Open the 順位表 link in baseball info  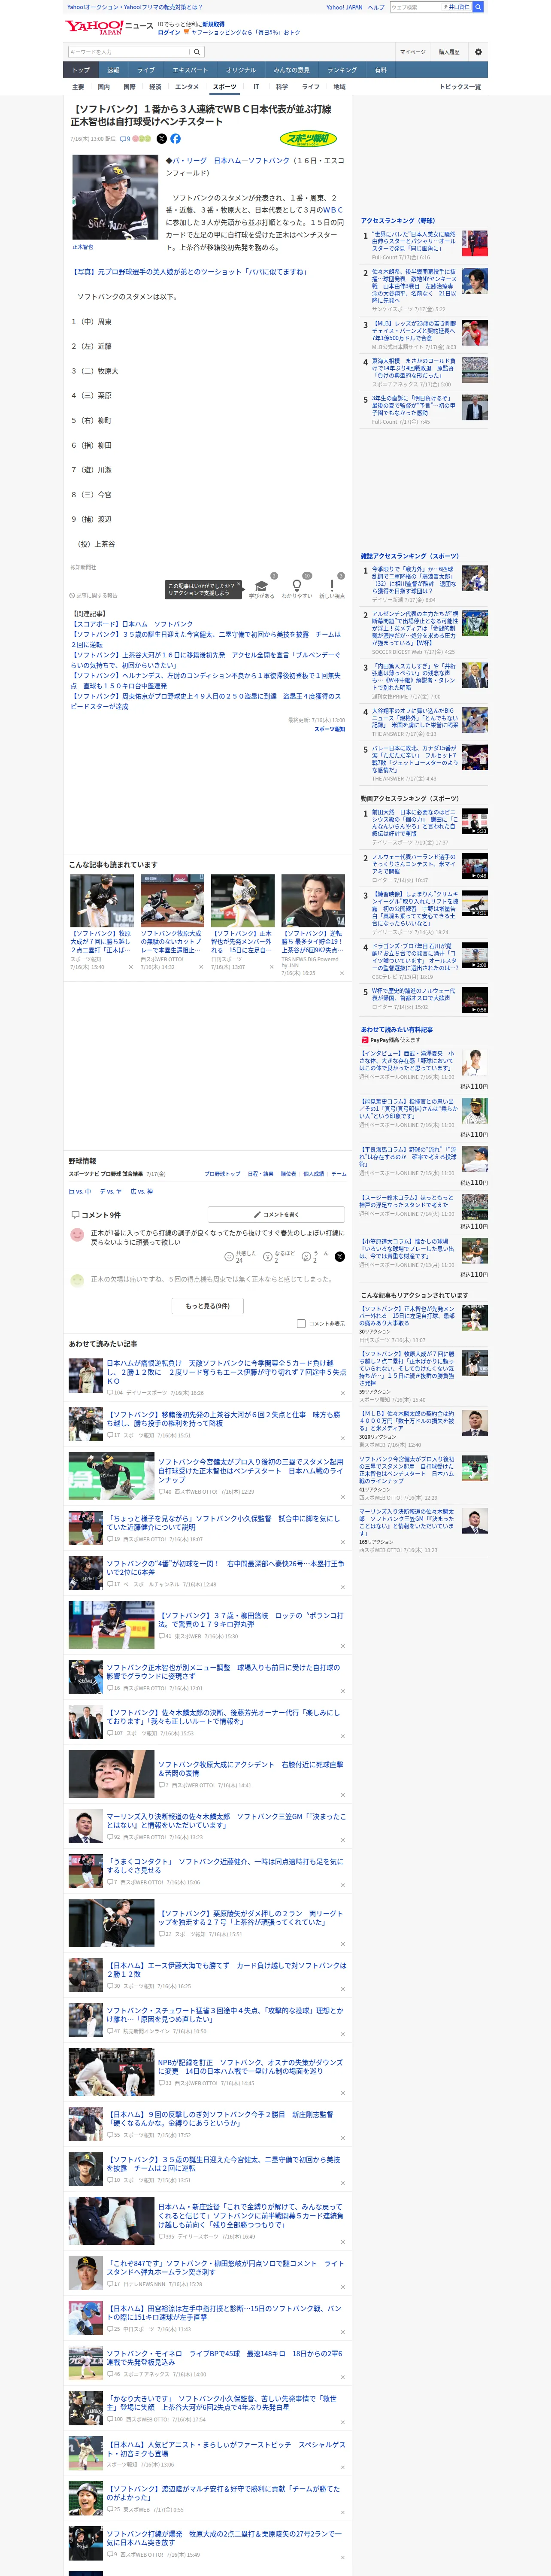[x=288, y=1174]
